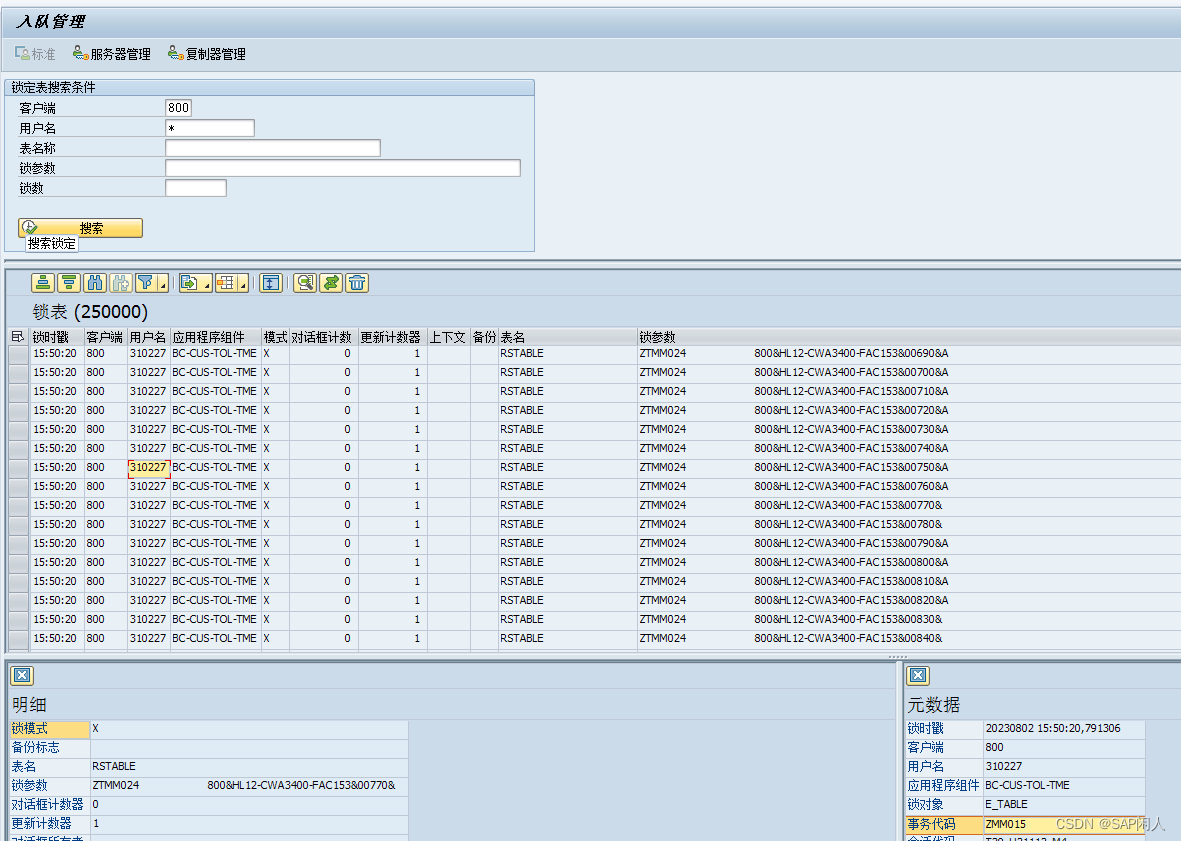The height and width of the screenshot is (841, 1181).
Task: Click the green refresh arrows icon
Action: click(331, 283)
